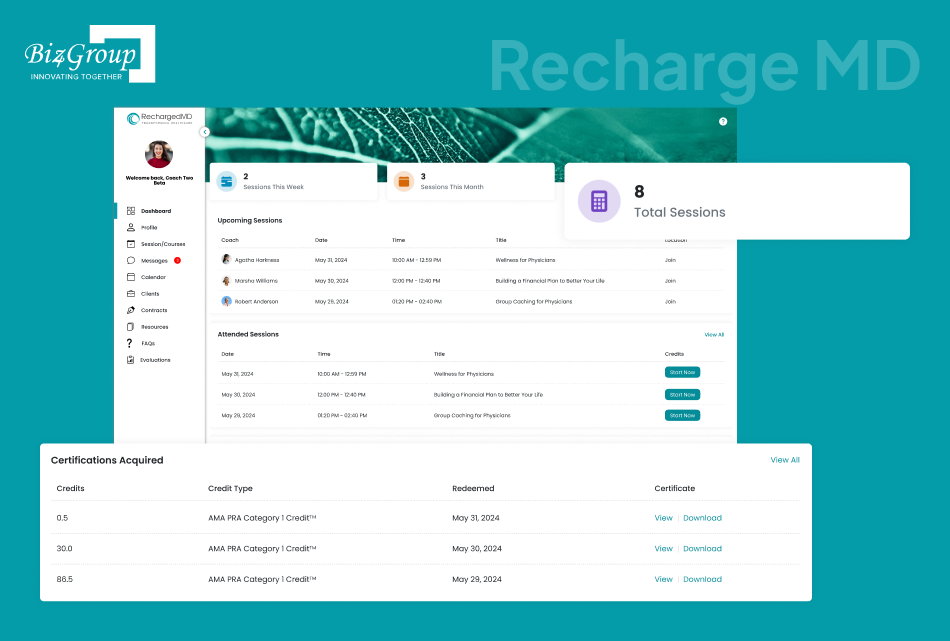Click the Credit Type column header

coord(230,488)
